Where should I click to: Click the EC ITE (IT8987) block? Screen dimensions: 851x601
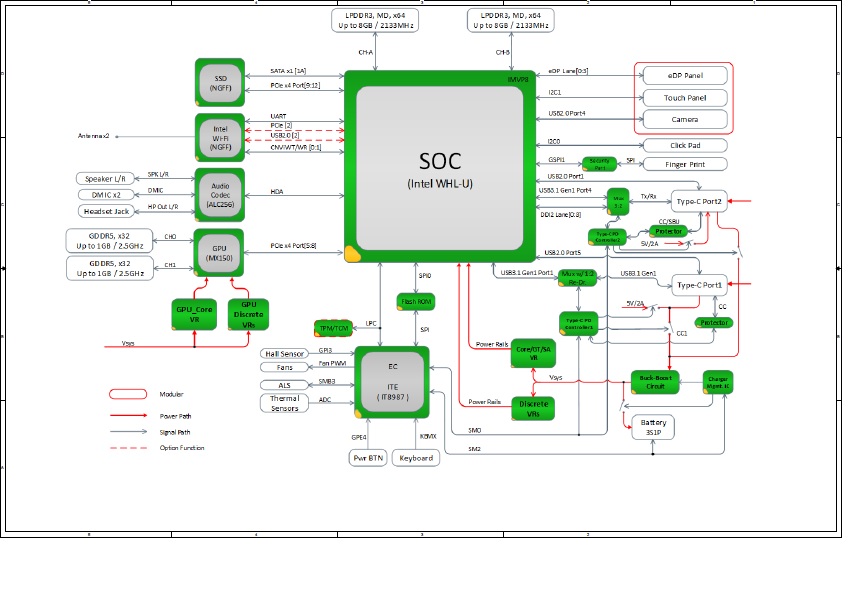point(392,382)
